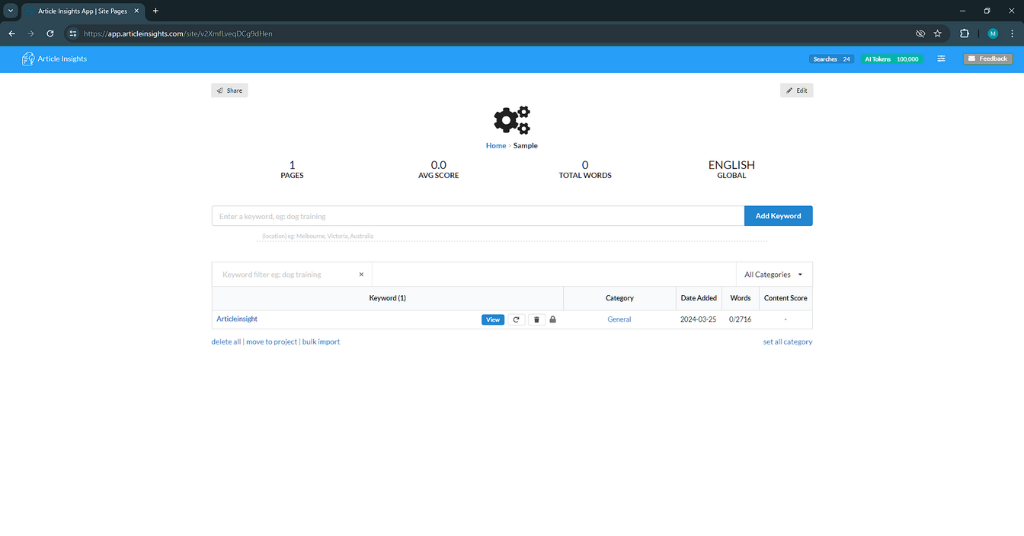Click the 2024-03-25 date cell
This screenshot has width=1024, height=536.
tap(698, 319)
